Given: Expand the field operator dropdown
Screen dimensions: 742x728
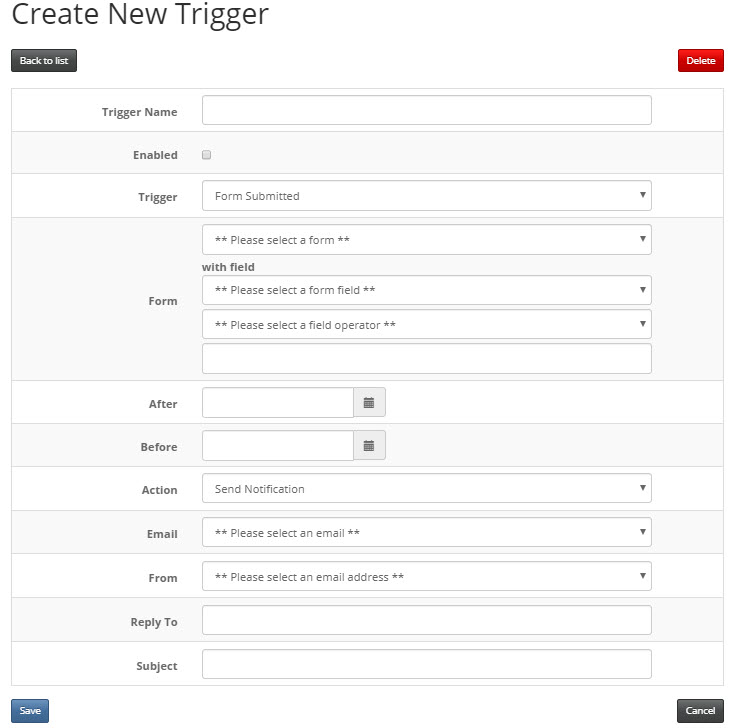Looking at the screenshot, I should click(x=426, y=324).
